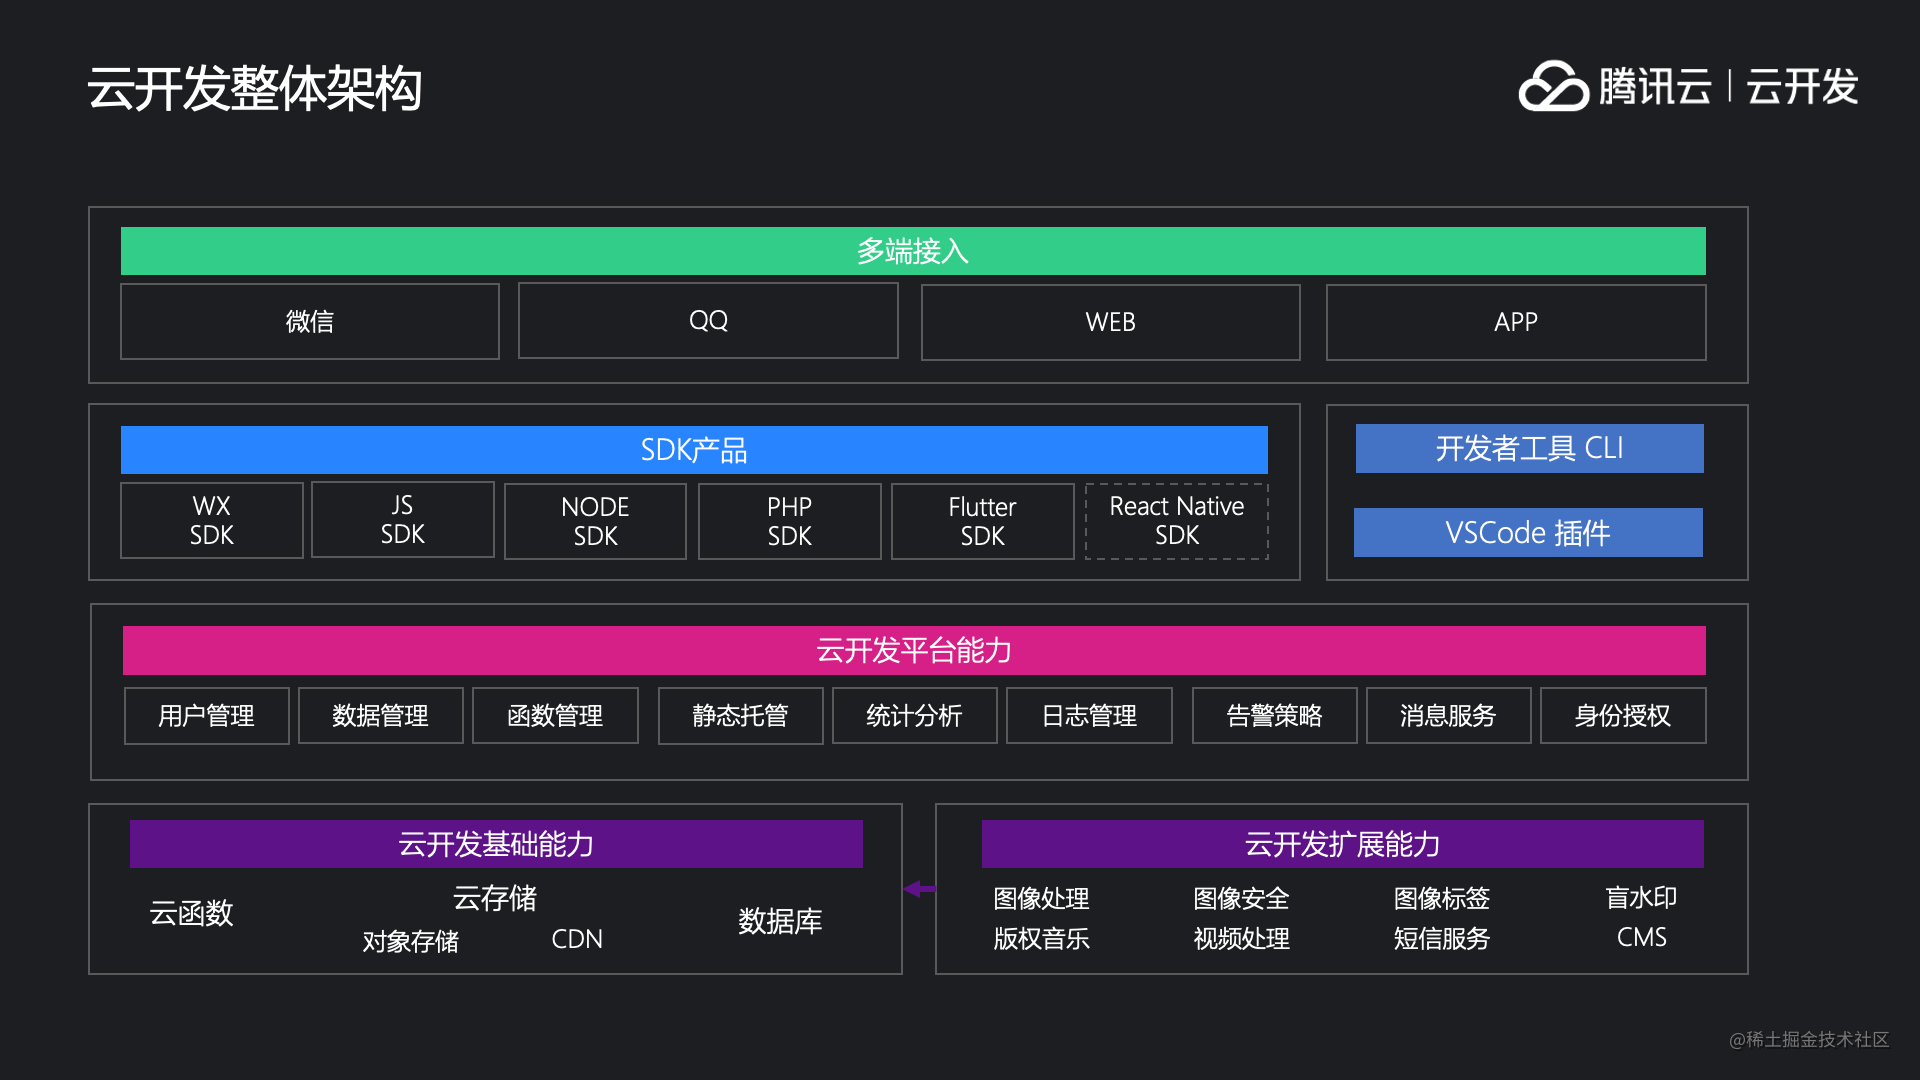The image size is (1920, 1080).
Task: Select the 视频处理 label
Action: 1241,938
